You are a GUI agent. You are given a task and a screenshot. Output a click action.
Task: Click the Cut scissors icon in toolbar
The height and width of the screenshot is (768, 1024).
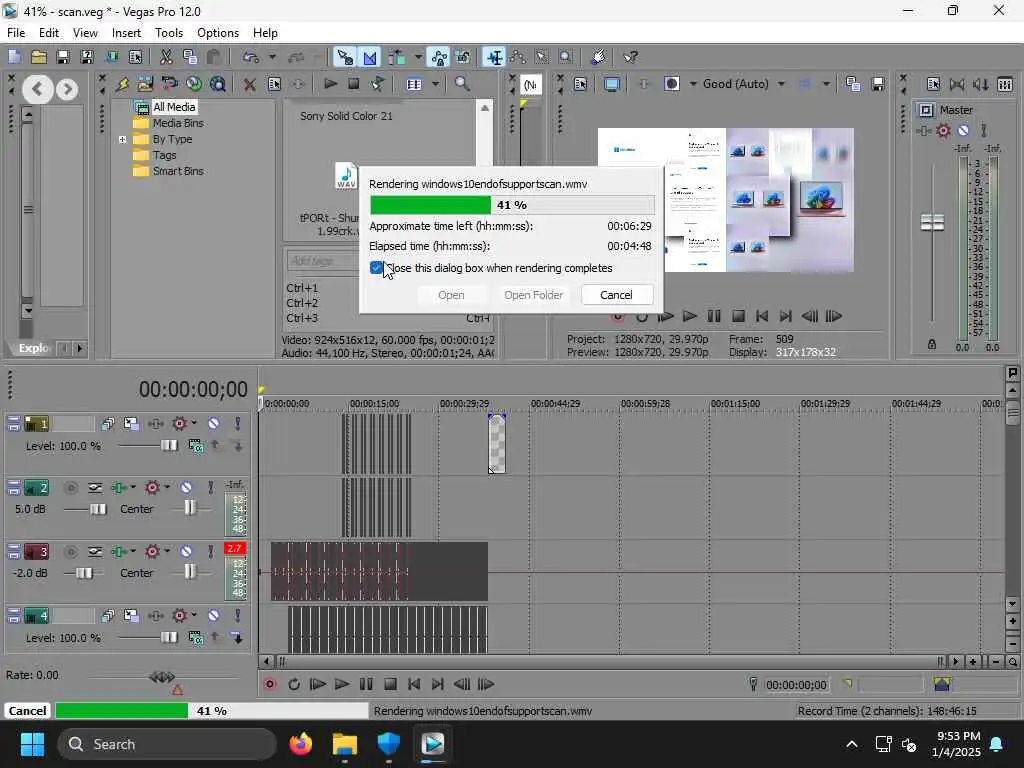[x=166, y=57]
